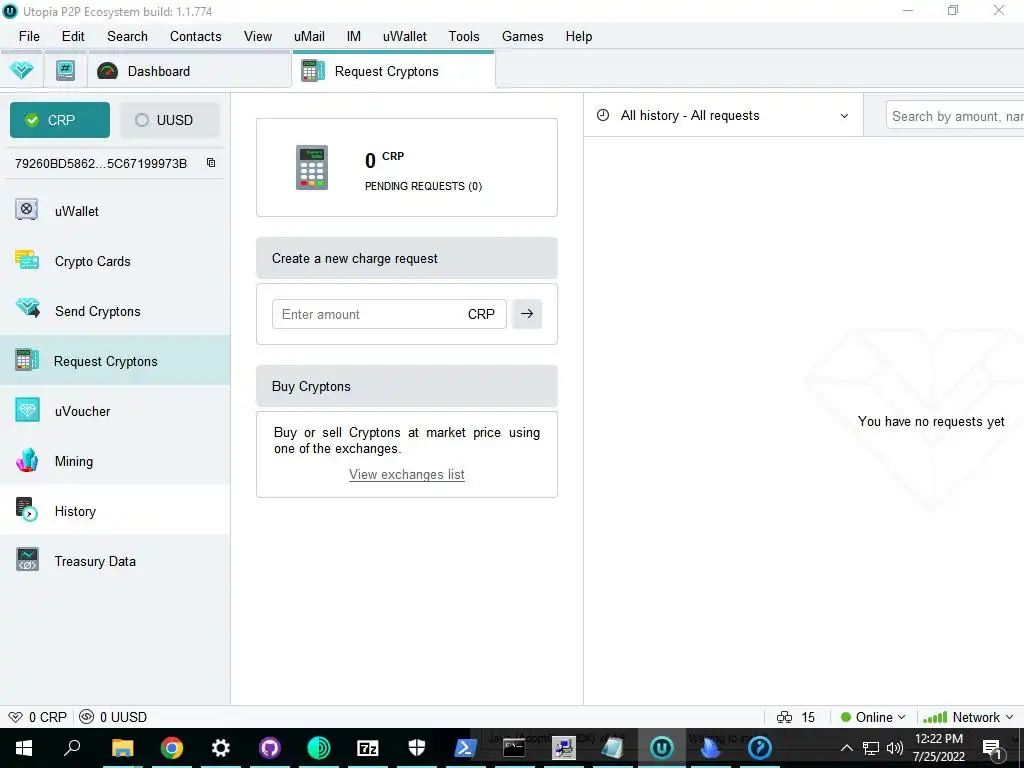The height and width of the screenshot is (768, 1024).
Task: Click the Buy Cryptons header
Action: point(407,387)
